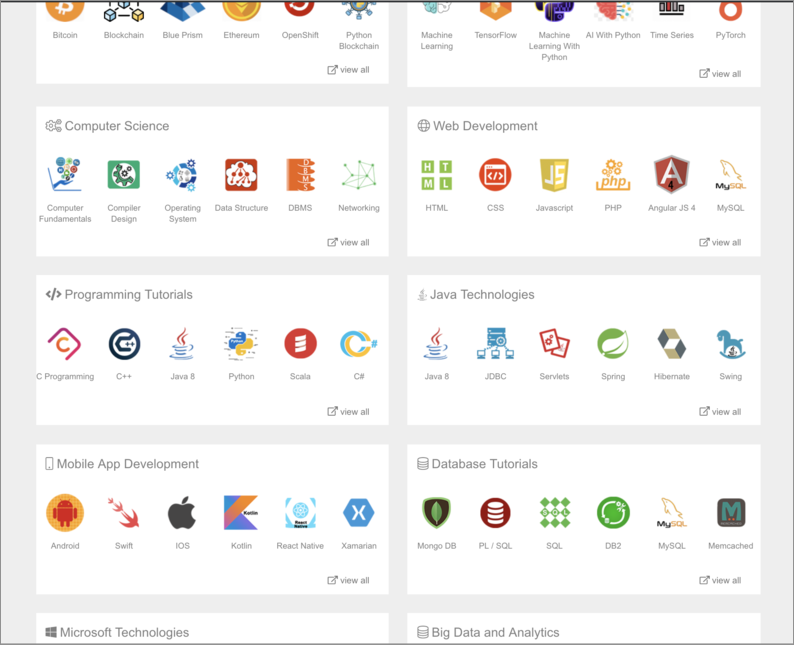Click the CSS tutorial icon

[495, 175]
